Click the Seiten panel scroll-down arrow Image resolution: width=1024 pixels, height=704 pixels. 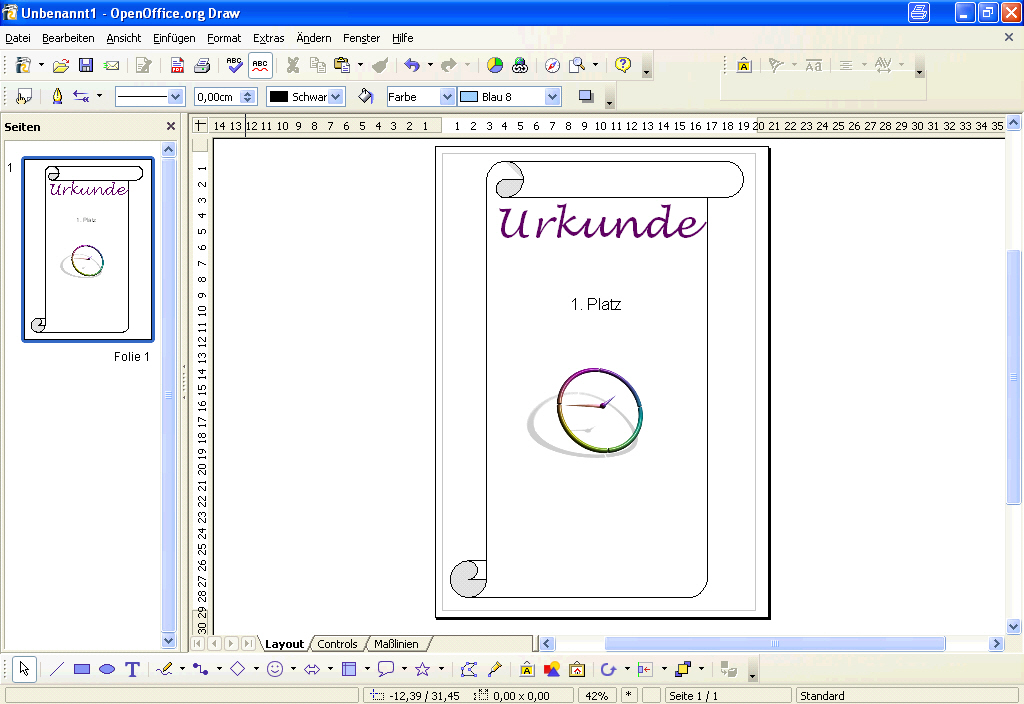(x=168, y=641)
